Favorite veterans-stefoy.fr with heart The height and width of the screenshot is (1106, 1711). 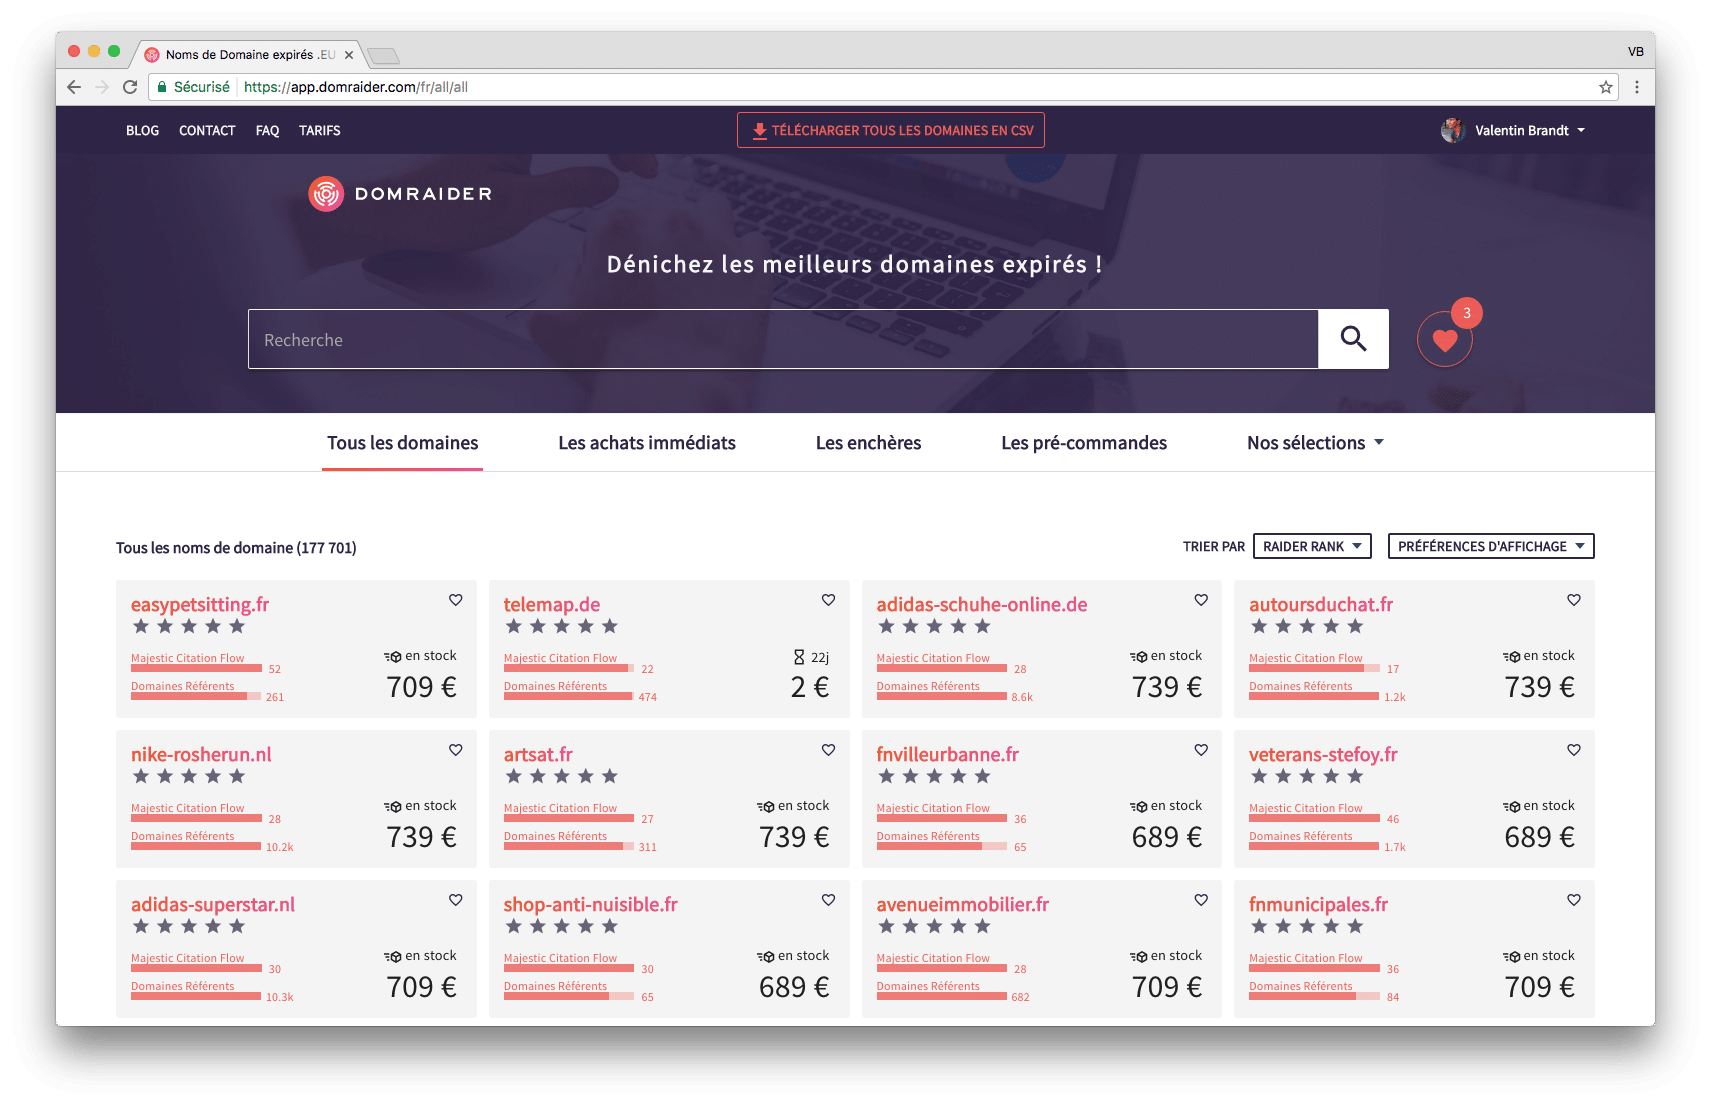coord(1574,750)
